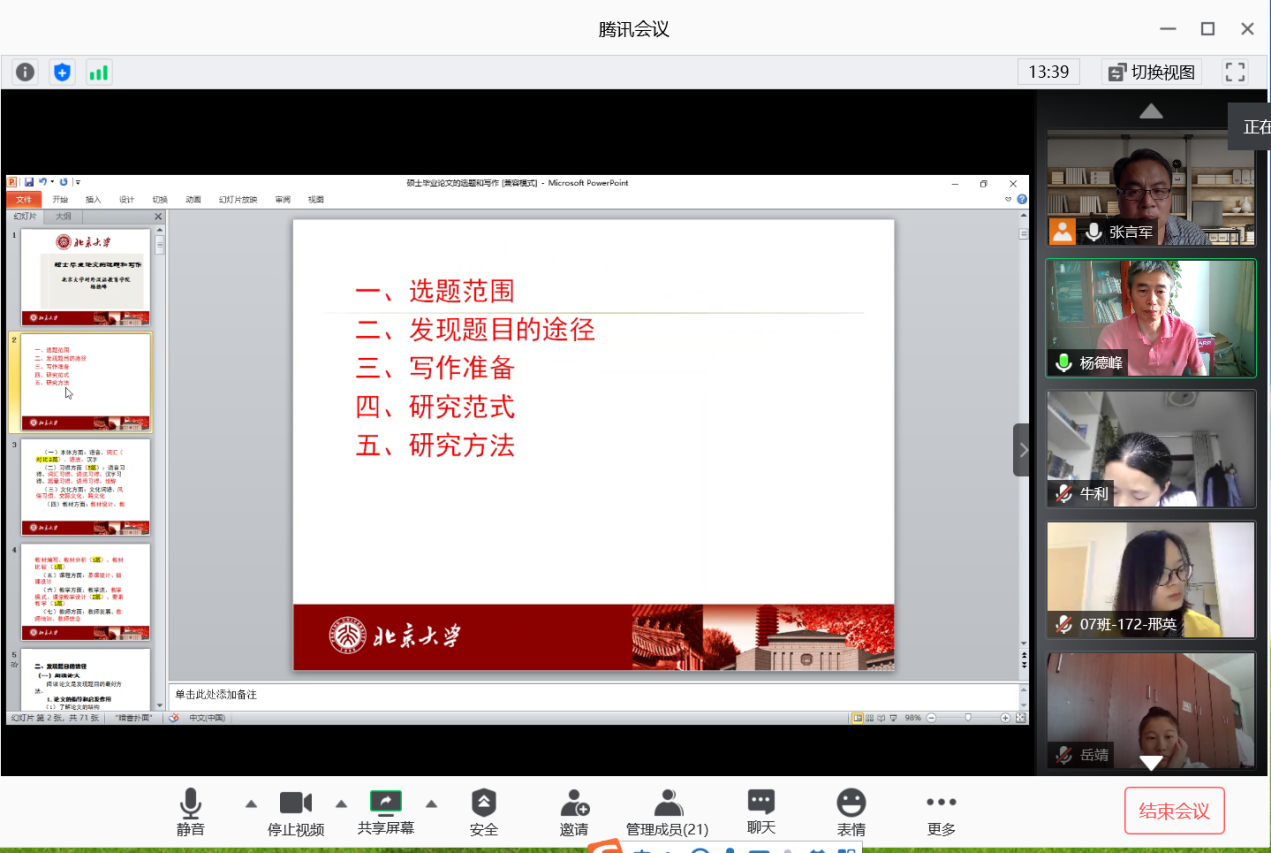Open the emoji reactions (表情) menu
The height and width of the screenshot is (853, 1271).
pyautogui.click(x=851, y=811)
